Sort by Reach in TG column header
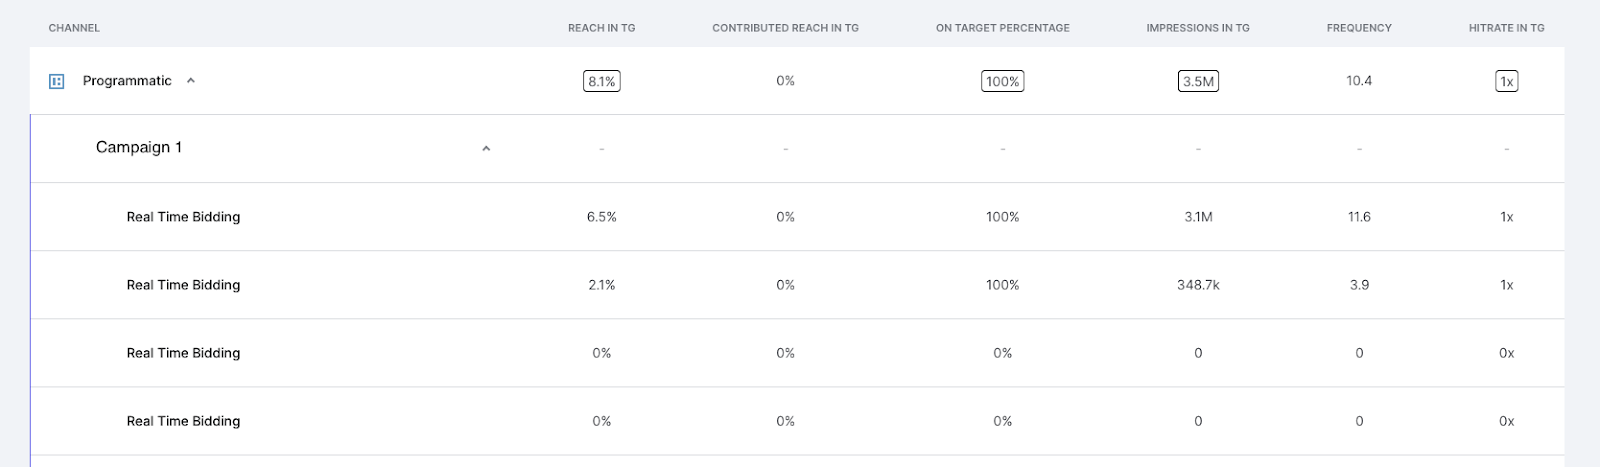Image resolution: width=1600 pixels, height=467 pixels. pyautogui.click(x=602, y=28)
